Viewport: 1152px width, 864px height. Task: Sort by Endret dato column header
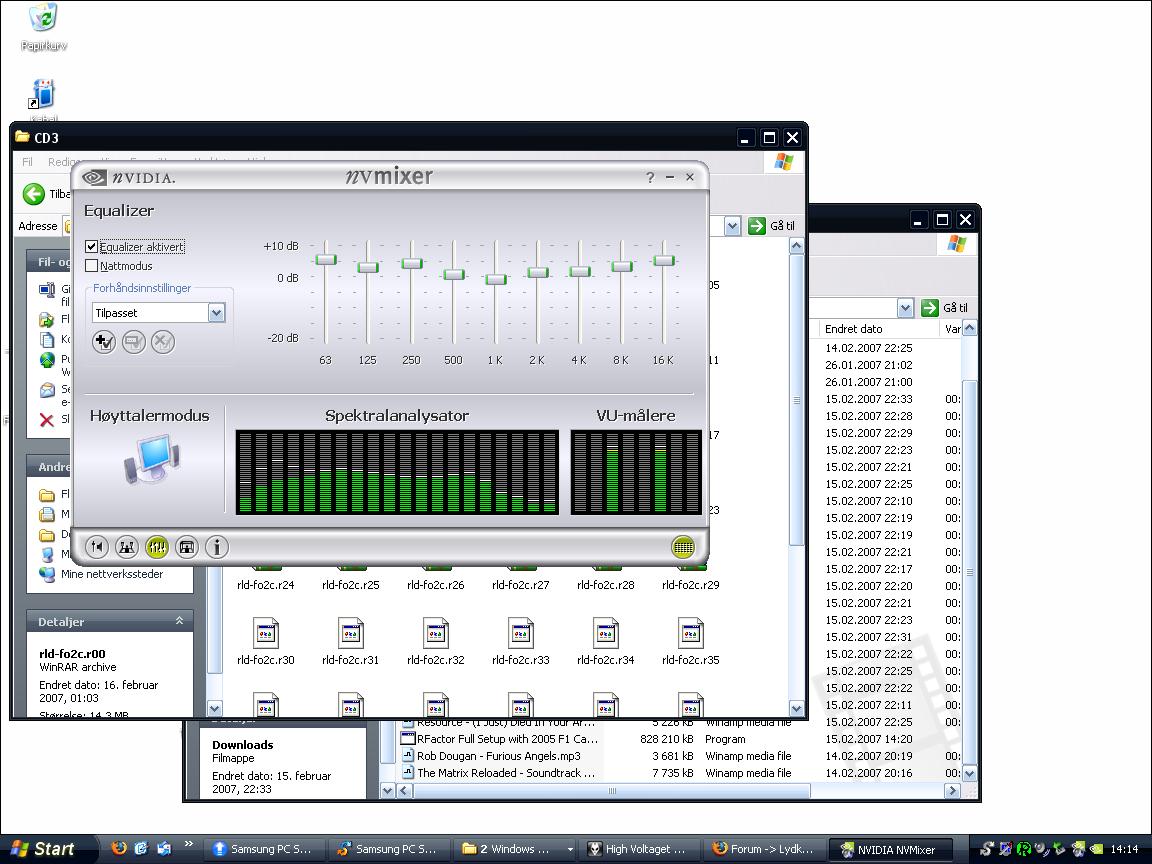coord(853,329)
